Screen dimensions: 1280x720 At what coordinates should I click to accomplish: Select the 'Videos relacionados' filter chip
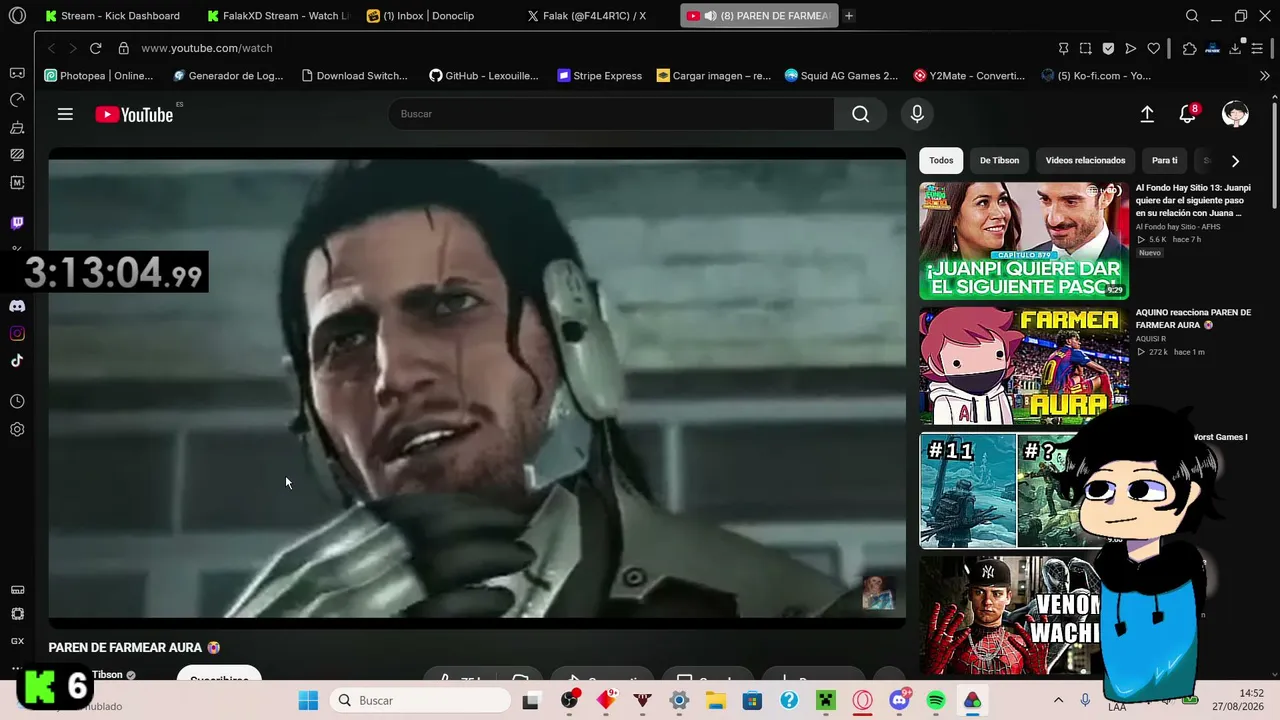coord(1085,160)
